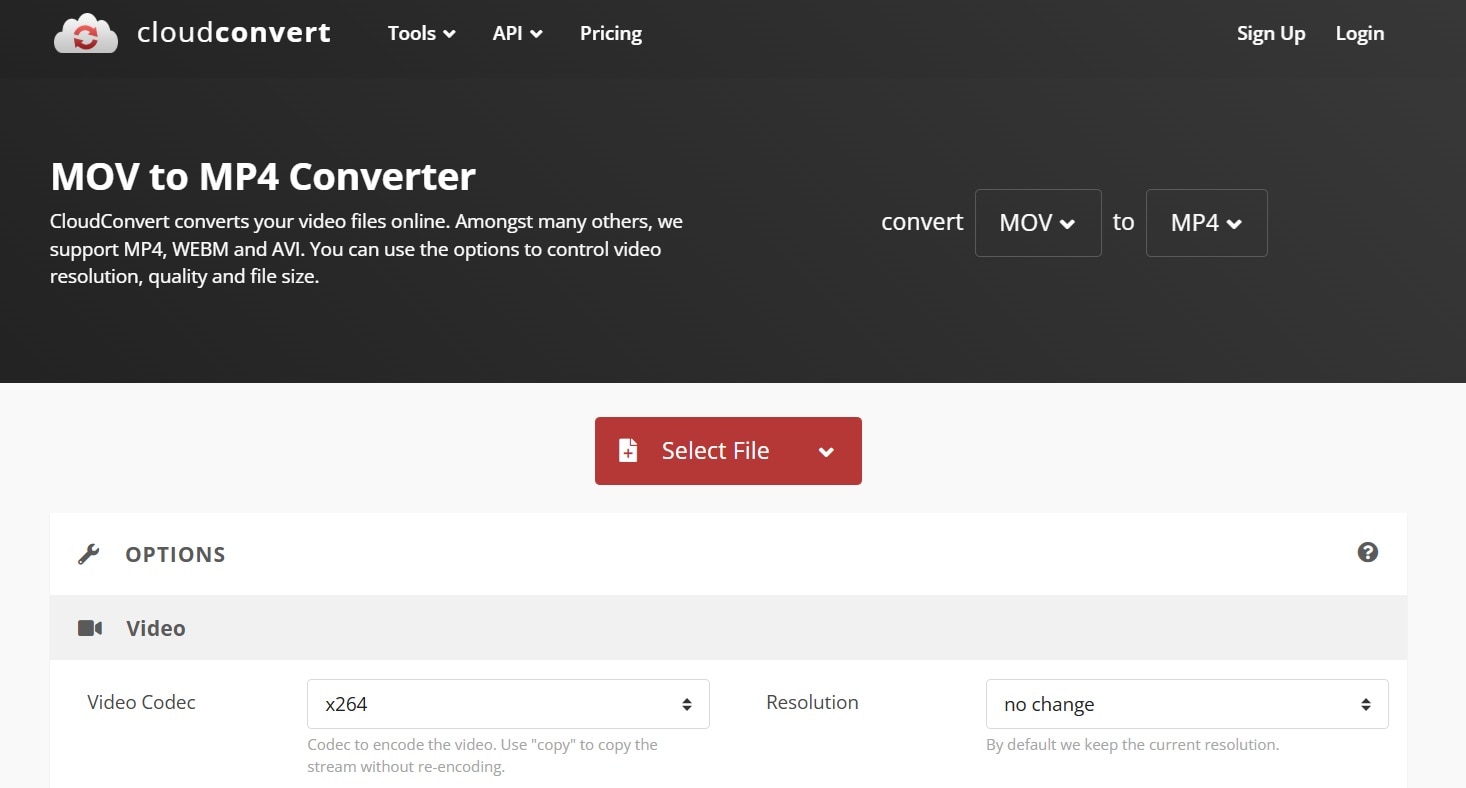Click the wrench icon beside OPTIONS
The height and width of the screenshot is (788, 1466).
pos(89,554)
